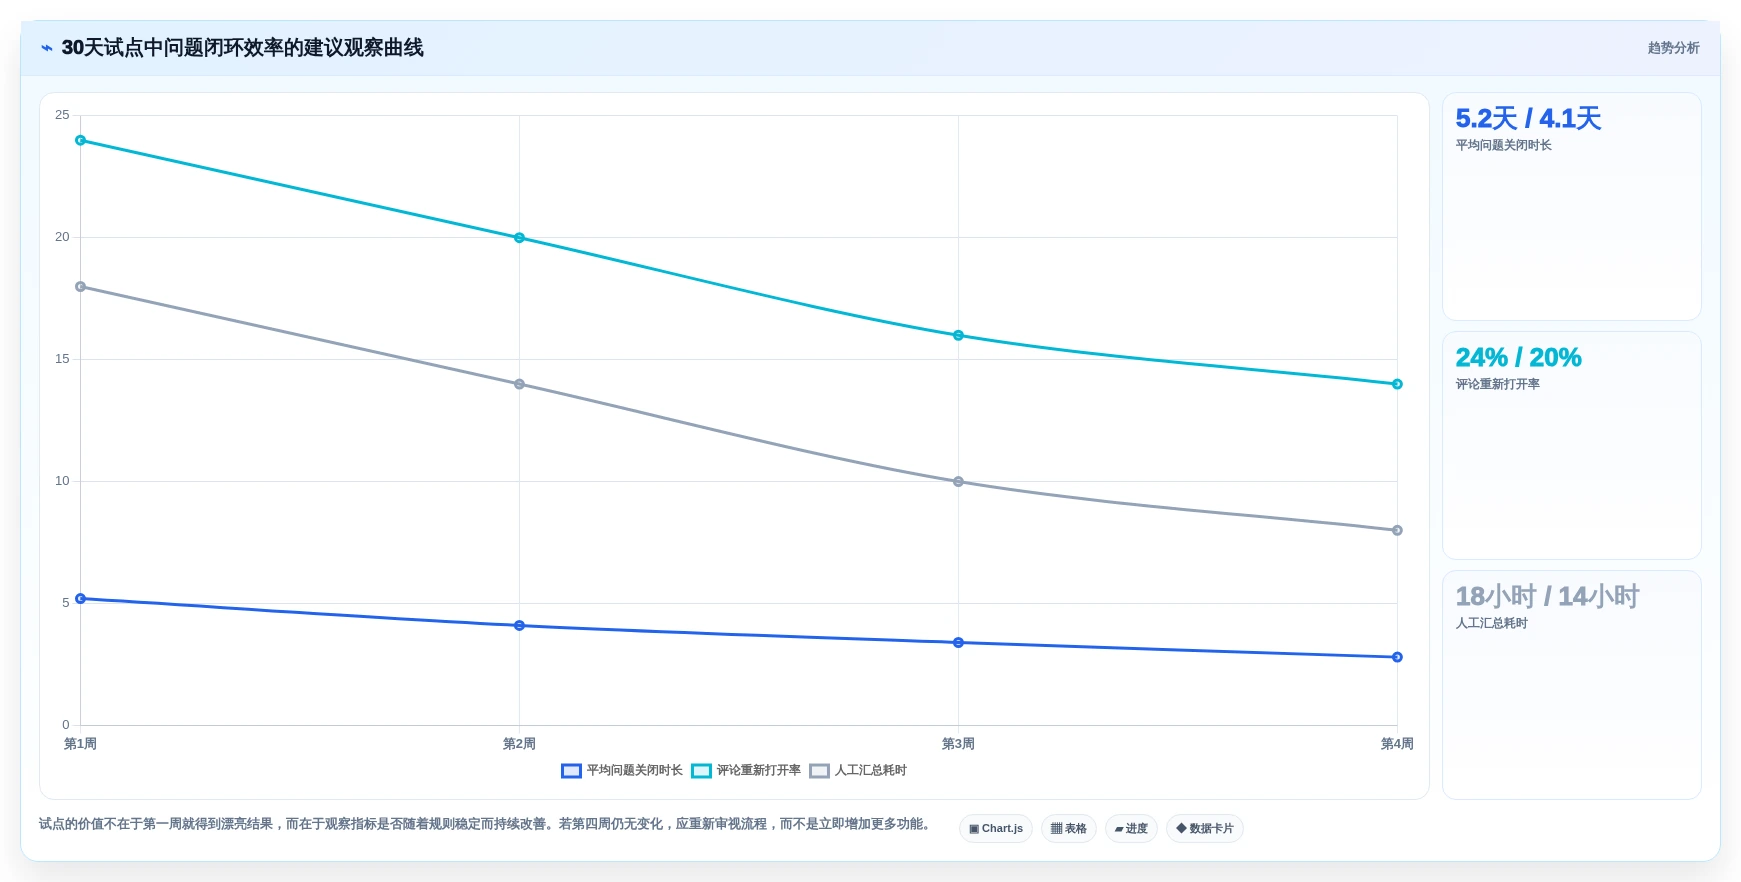Click the 趋势分析 label in header

1673,48
